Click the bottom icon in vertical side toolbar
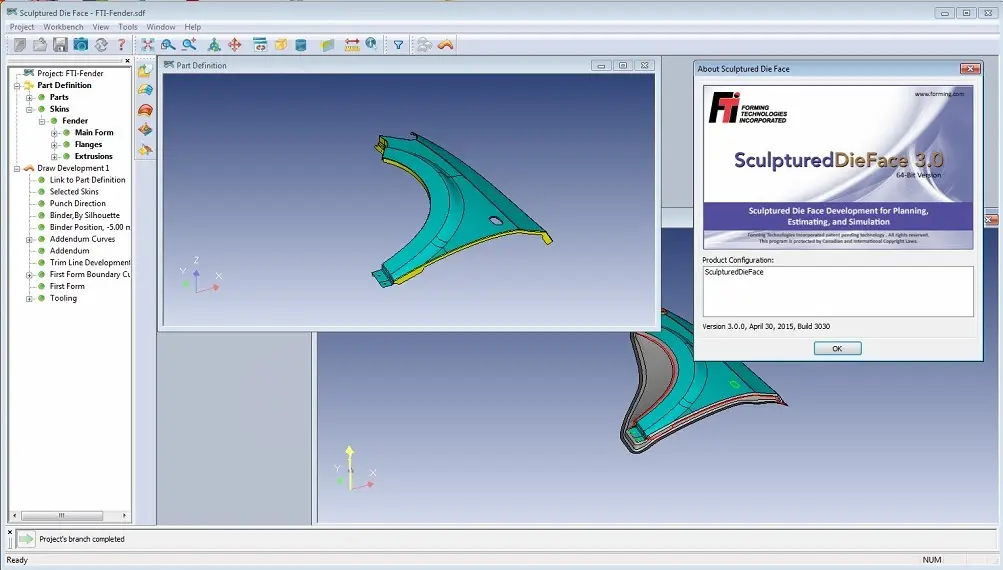This screenshot has width=1003, height=570. [145, 150]
